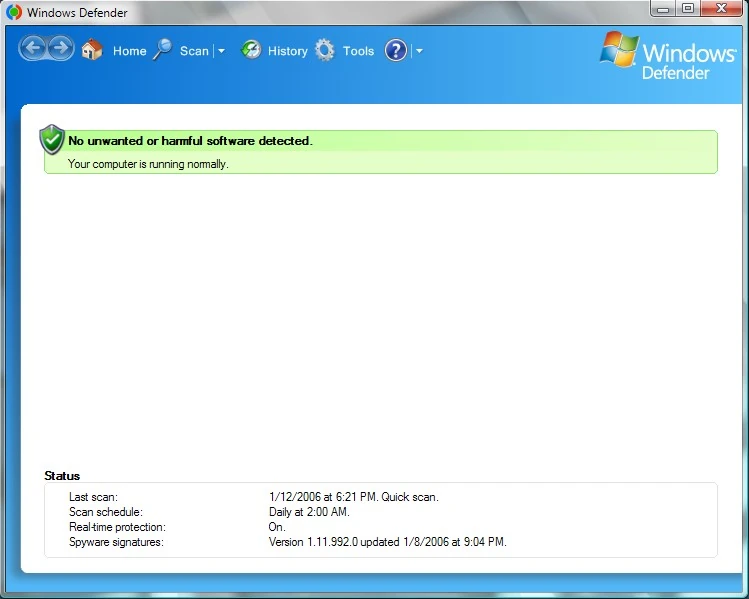The height and width of the screenshot is (599, 749).
Task: Click the 'Real-time protection:' label
Action: 117,527
